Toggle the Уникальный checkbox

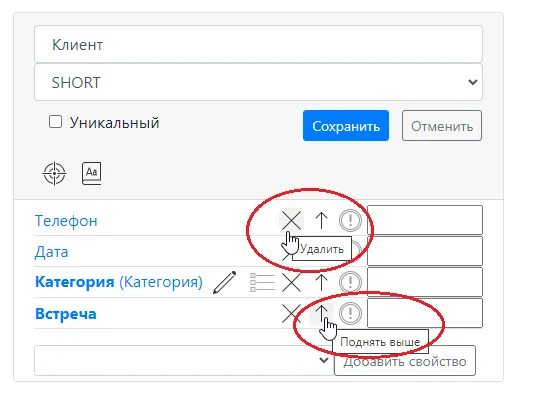(56, 122)
